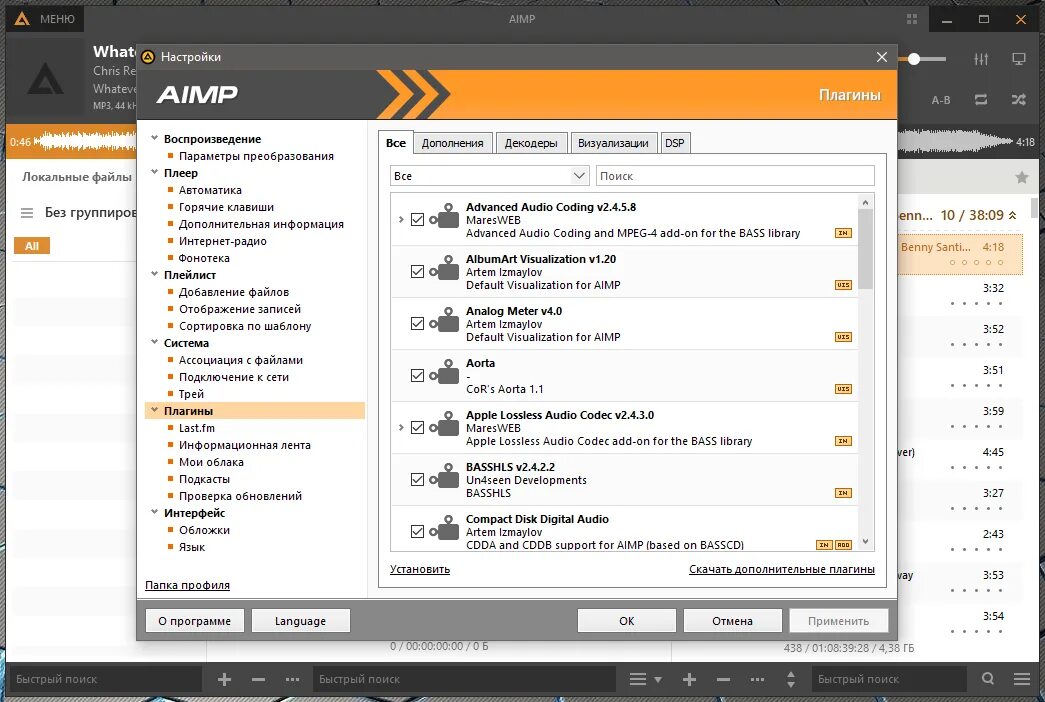The image size is (1045, 702).
Task: Click plus icon in left bottom toolbar
Action: 224,679
